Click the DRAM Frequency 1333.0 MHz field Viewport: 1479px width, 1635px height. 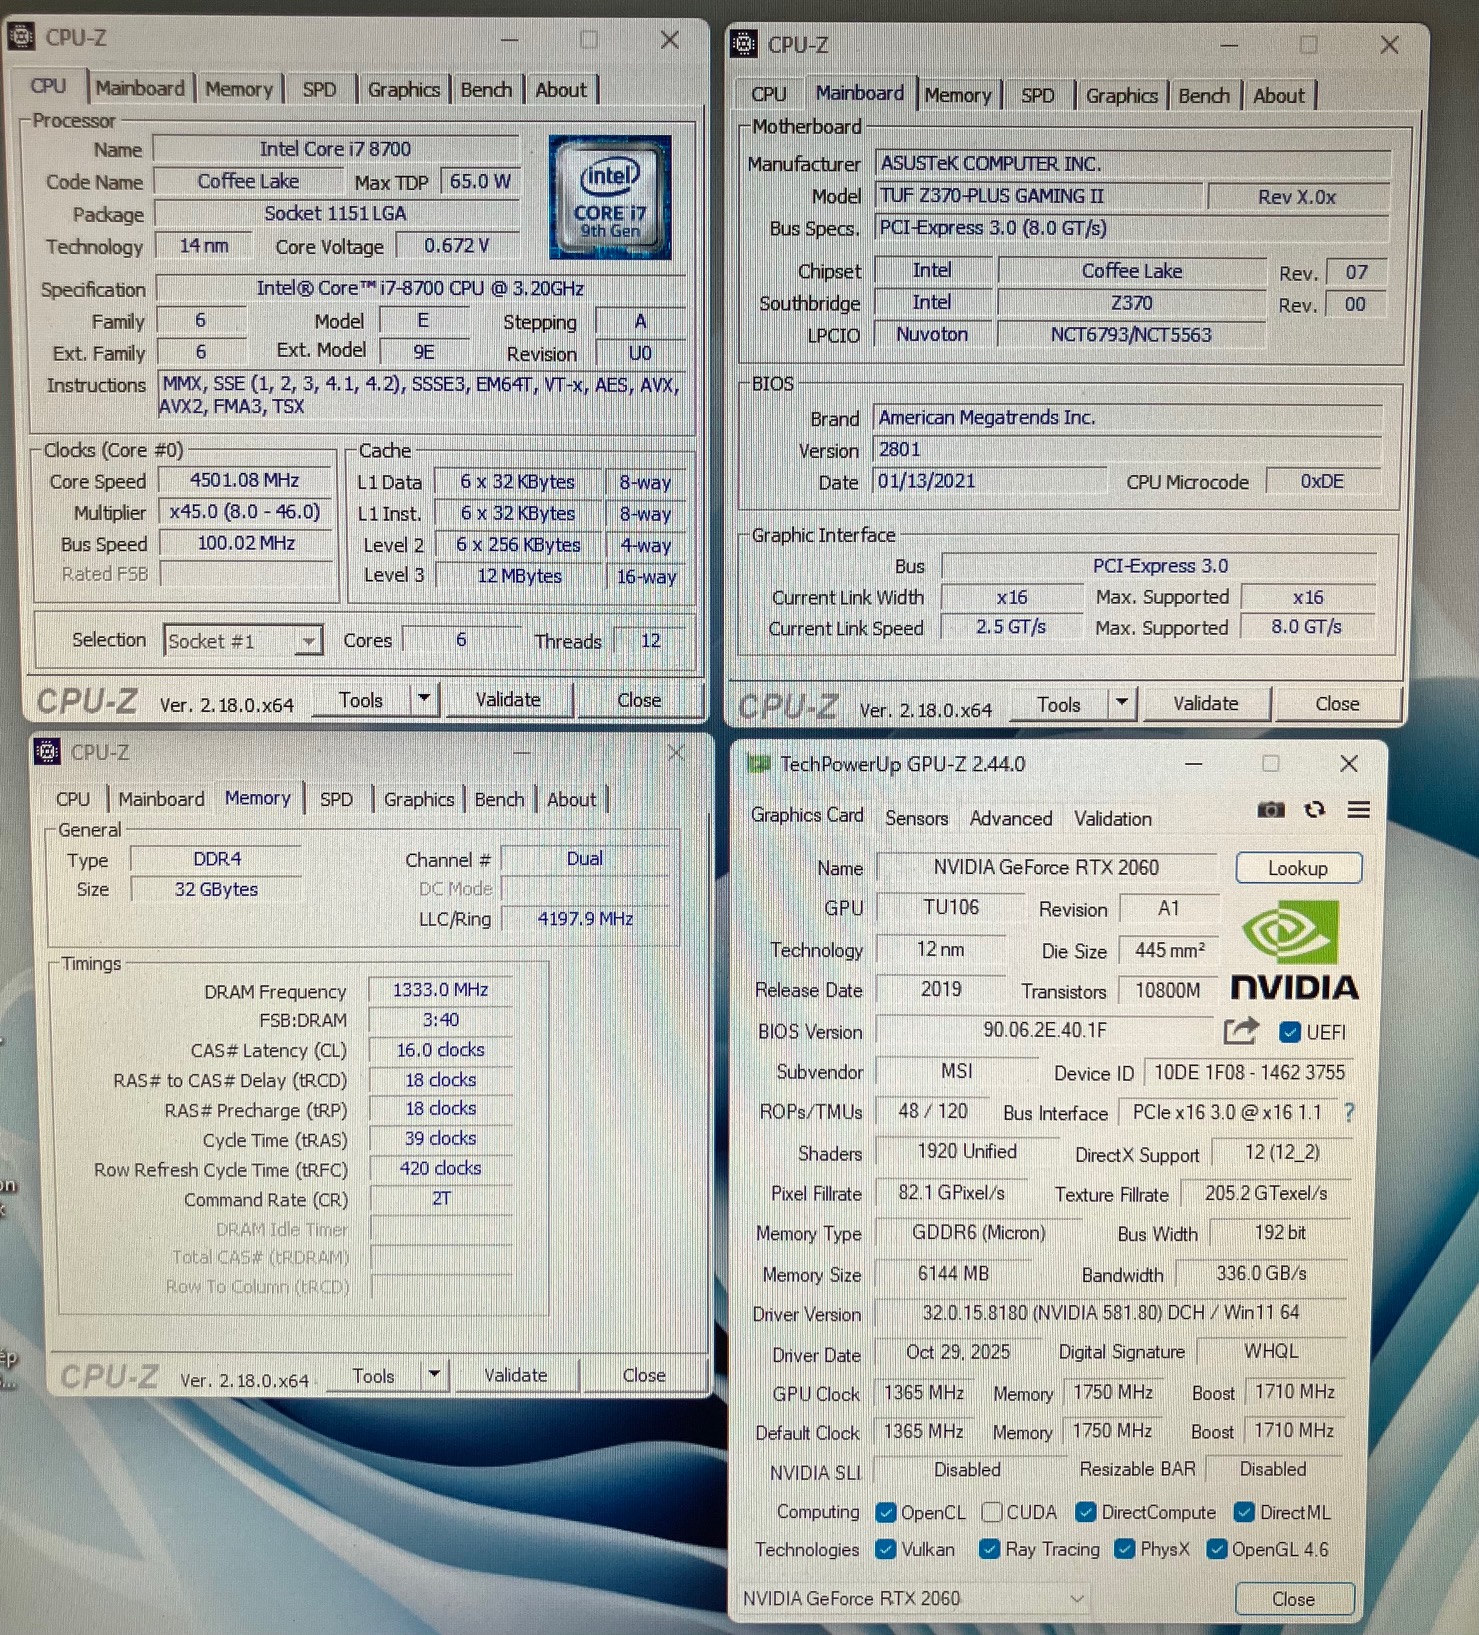click(440, 989)
